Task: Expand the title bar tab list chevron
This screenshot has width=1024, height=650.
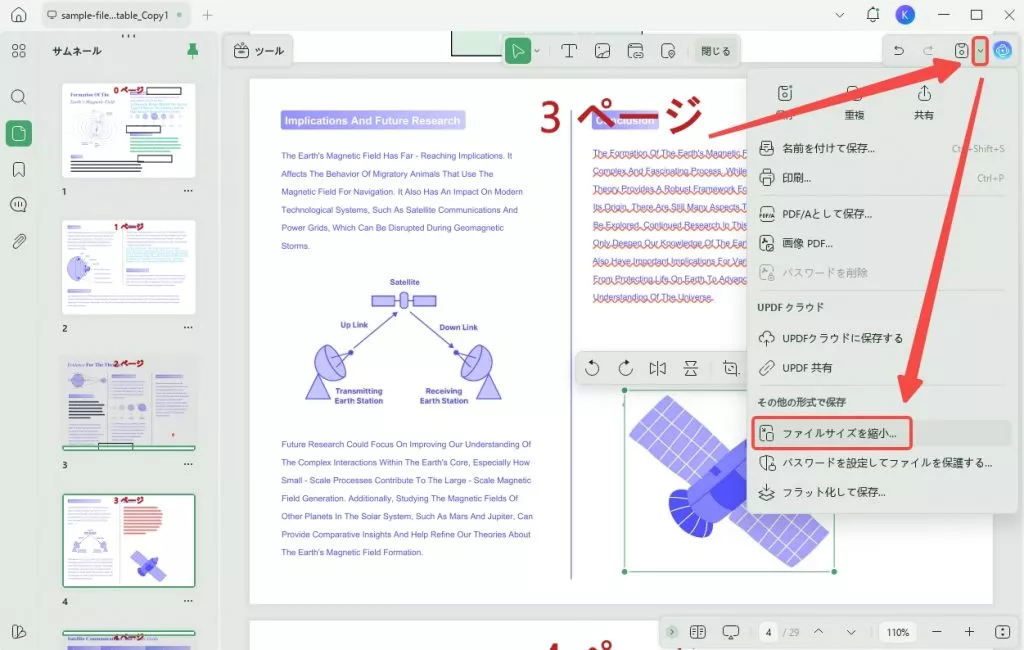Action: 840,15
